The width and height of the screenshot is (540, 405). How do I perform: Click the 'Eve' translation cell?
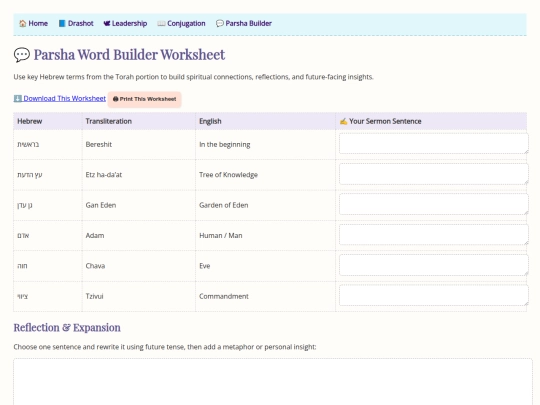(x=266, y=266)
